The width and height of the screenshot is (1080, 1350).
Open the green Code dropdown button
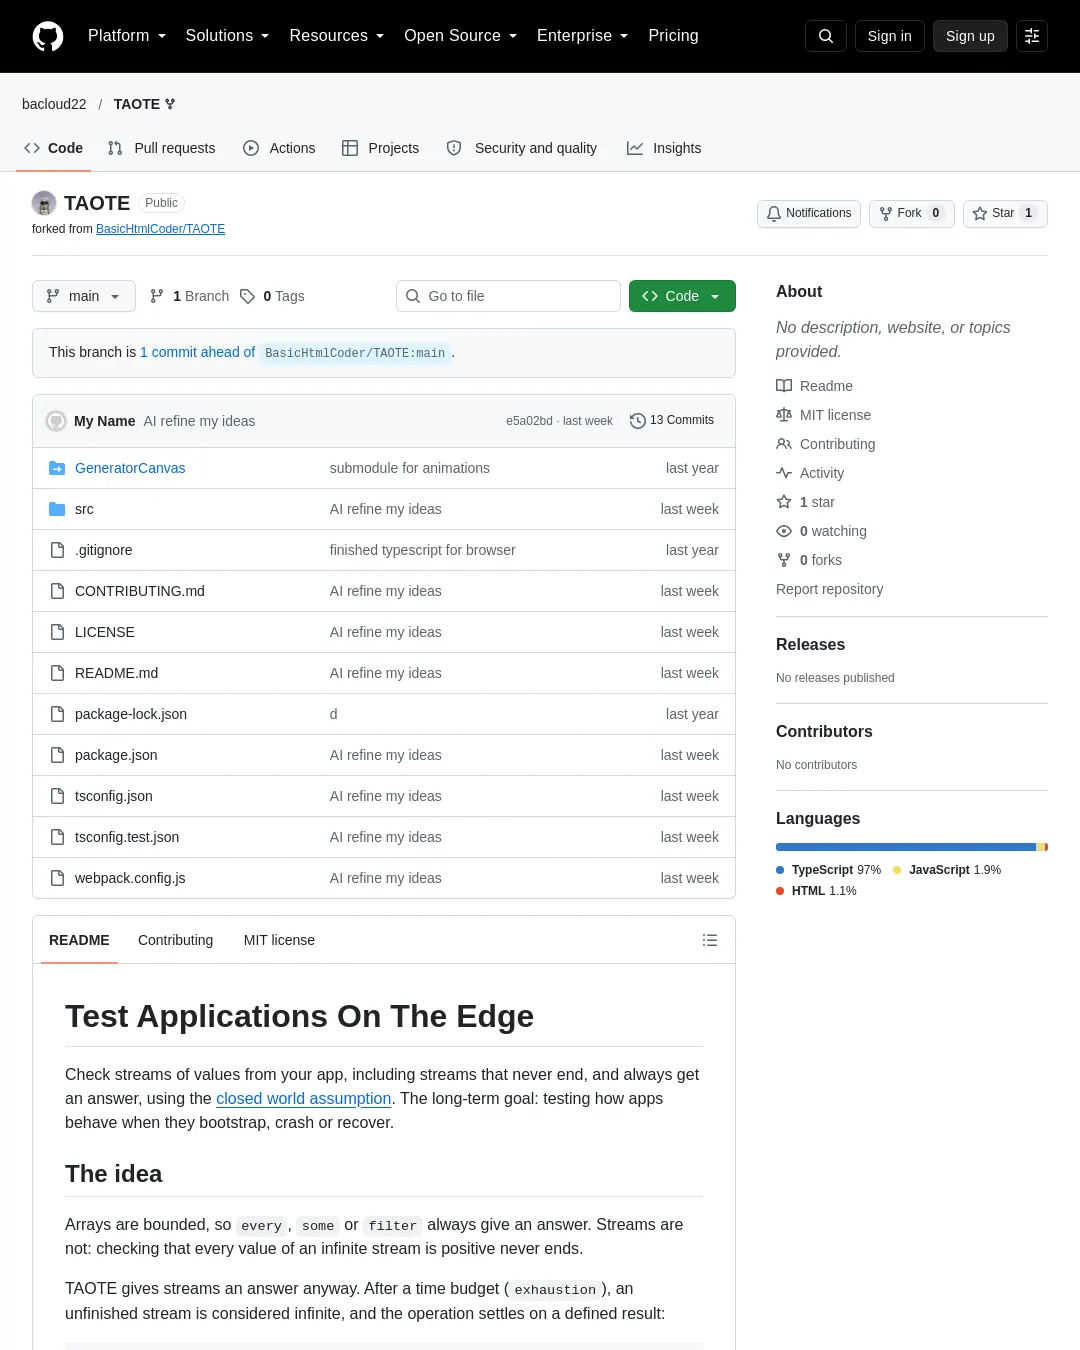682,296
